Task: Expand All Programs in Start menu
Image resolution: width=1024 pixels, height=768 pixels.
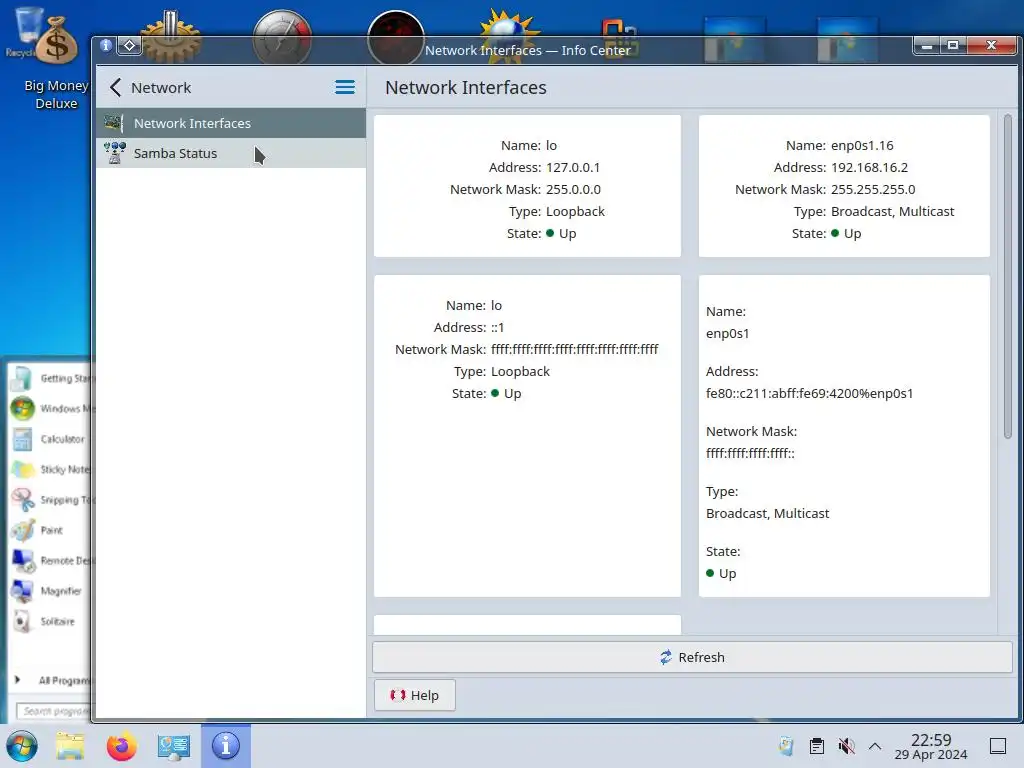Action: pyautogui.click(x=52, y=680)
